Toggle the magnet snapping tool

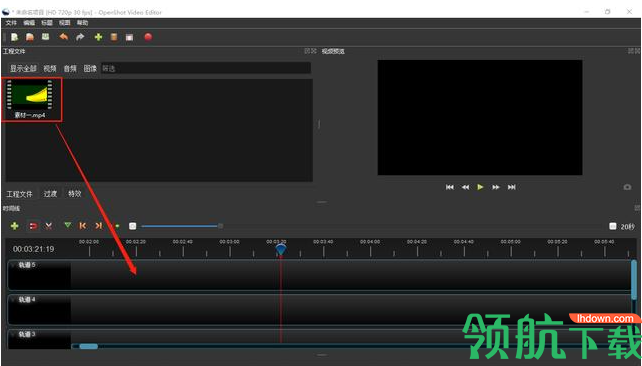coord(33,226)
